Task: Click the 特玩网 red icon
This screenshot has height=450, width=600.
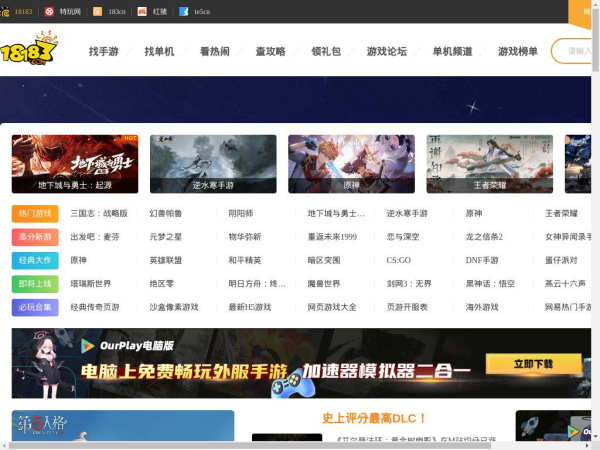Action: 49,12
